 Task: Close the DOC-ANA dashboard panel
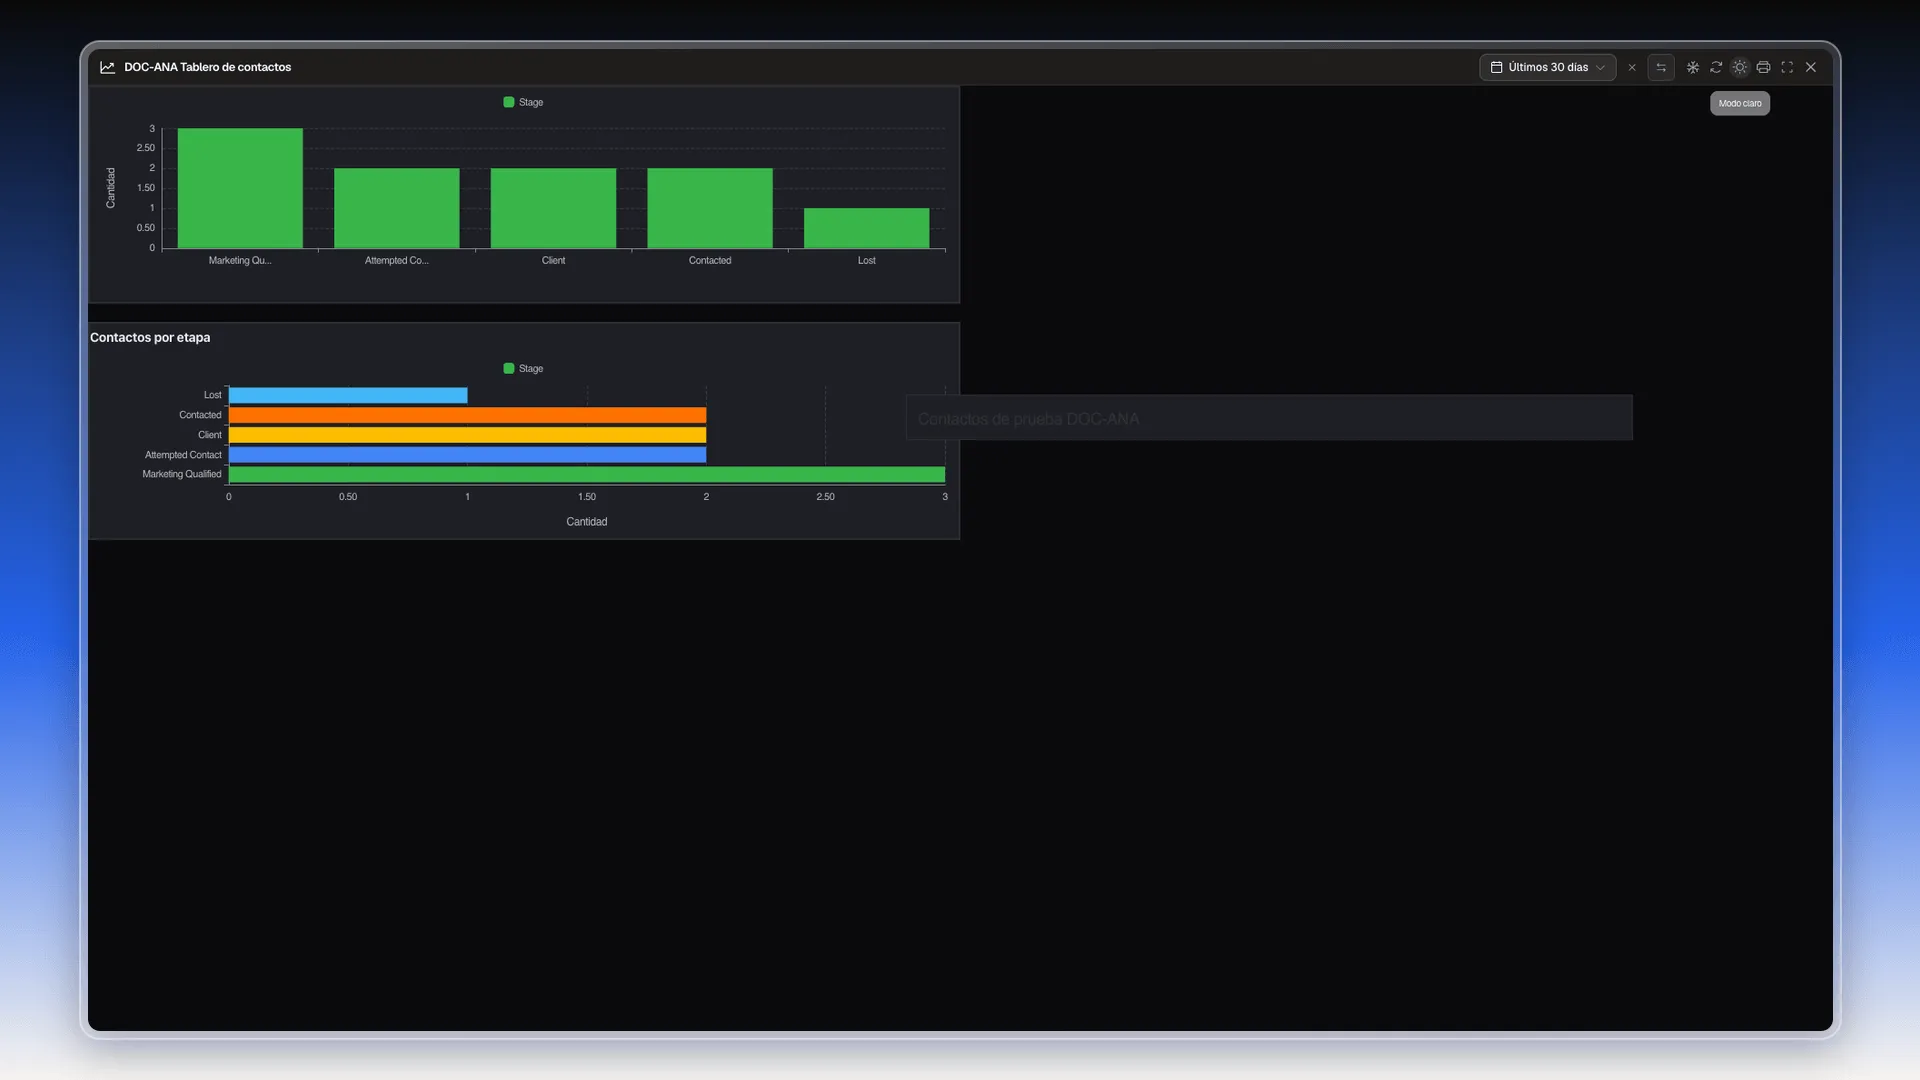click(1811, 67)
